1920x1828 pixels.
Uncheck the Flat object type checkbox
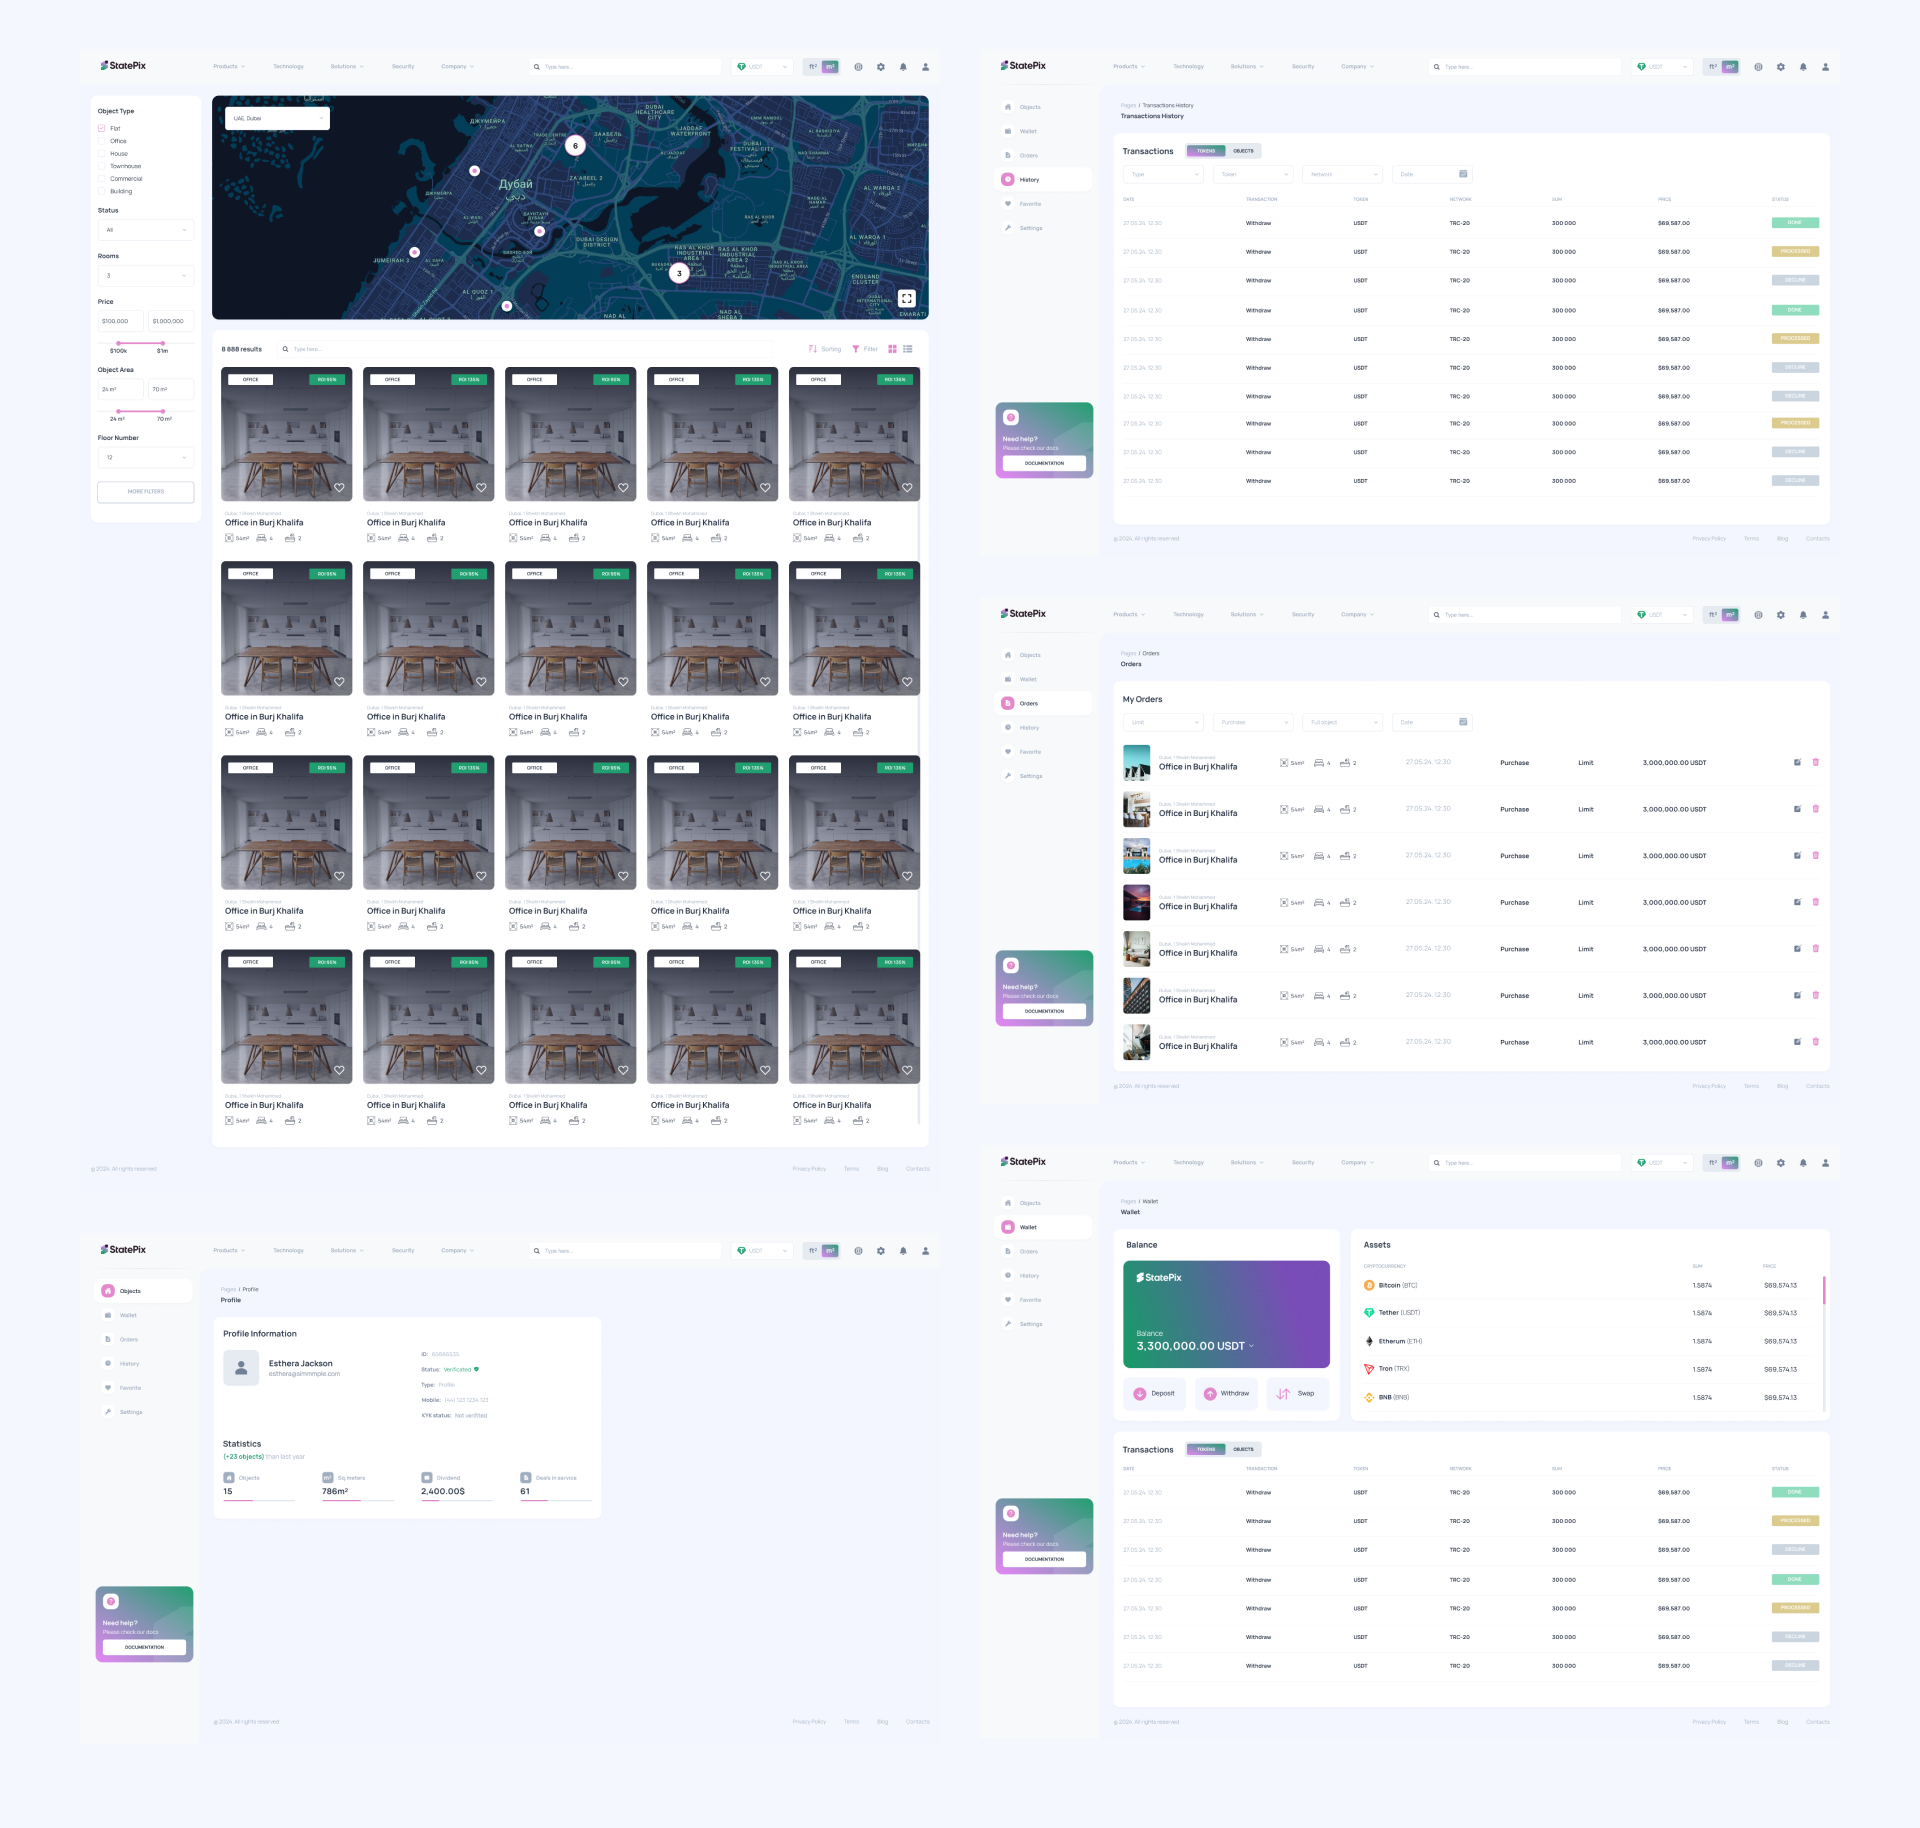click(x=102, y=128)
